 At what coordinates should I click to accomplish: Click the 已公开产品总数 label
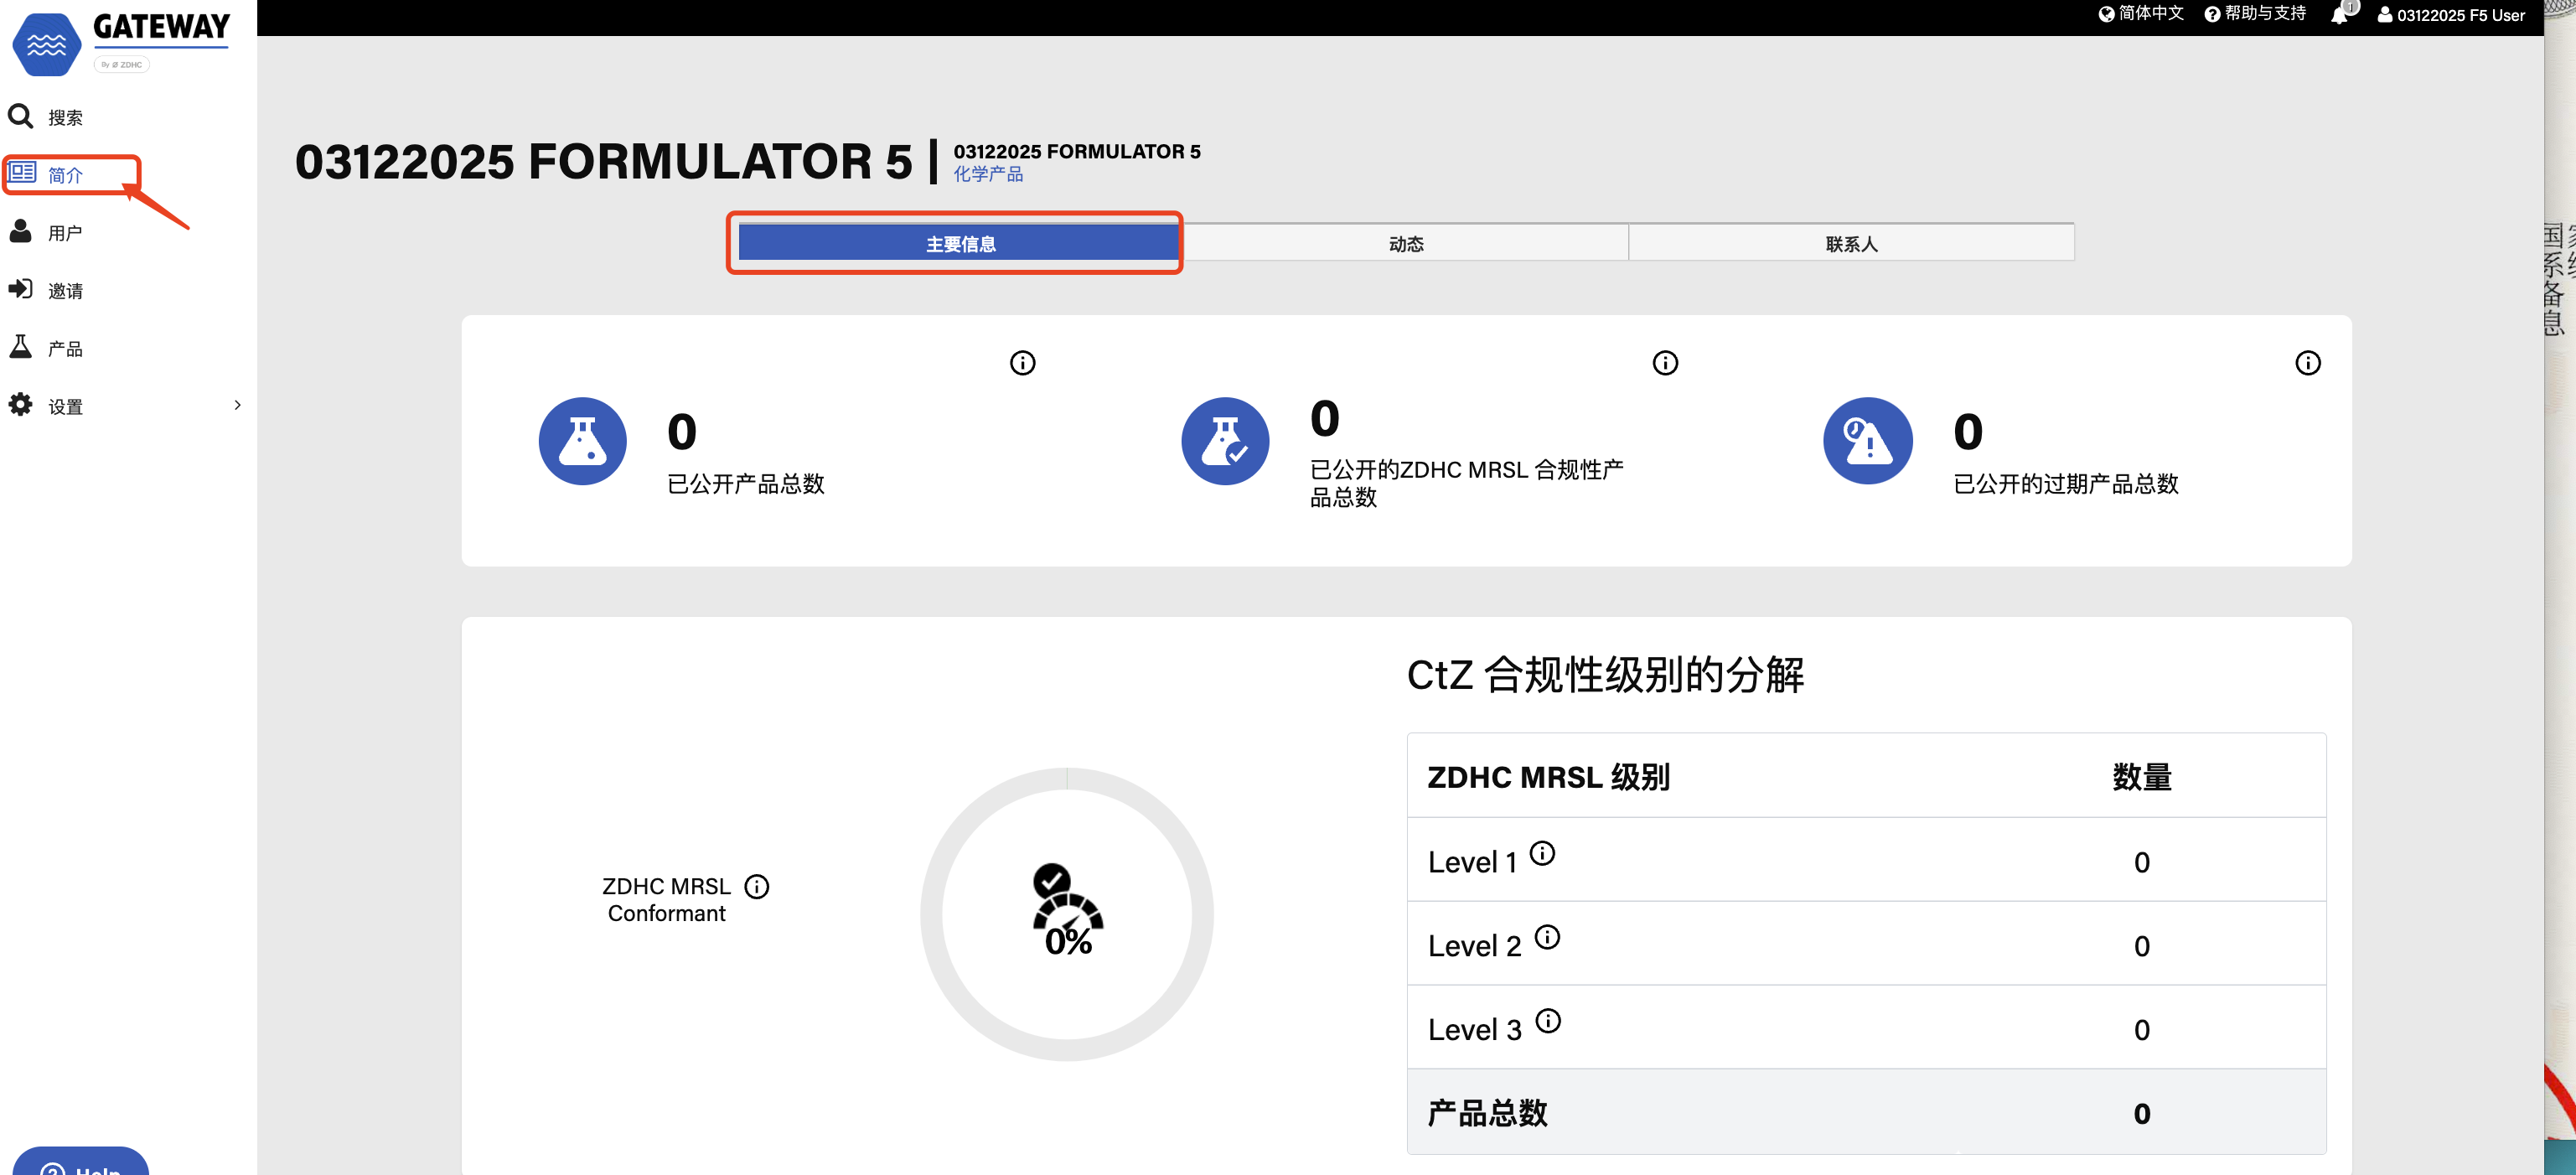pyautogui.click(x=745, y=484)
